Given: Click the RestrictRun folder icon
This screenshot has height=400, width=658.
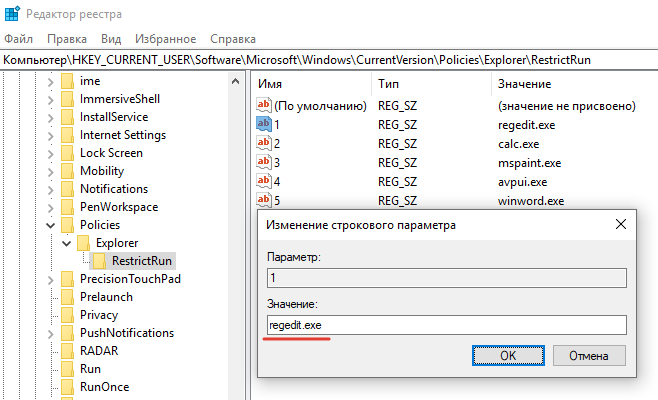Looking at the screenshot, I should click(x=99, y=261).
